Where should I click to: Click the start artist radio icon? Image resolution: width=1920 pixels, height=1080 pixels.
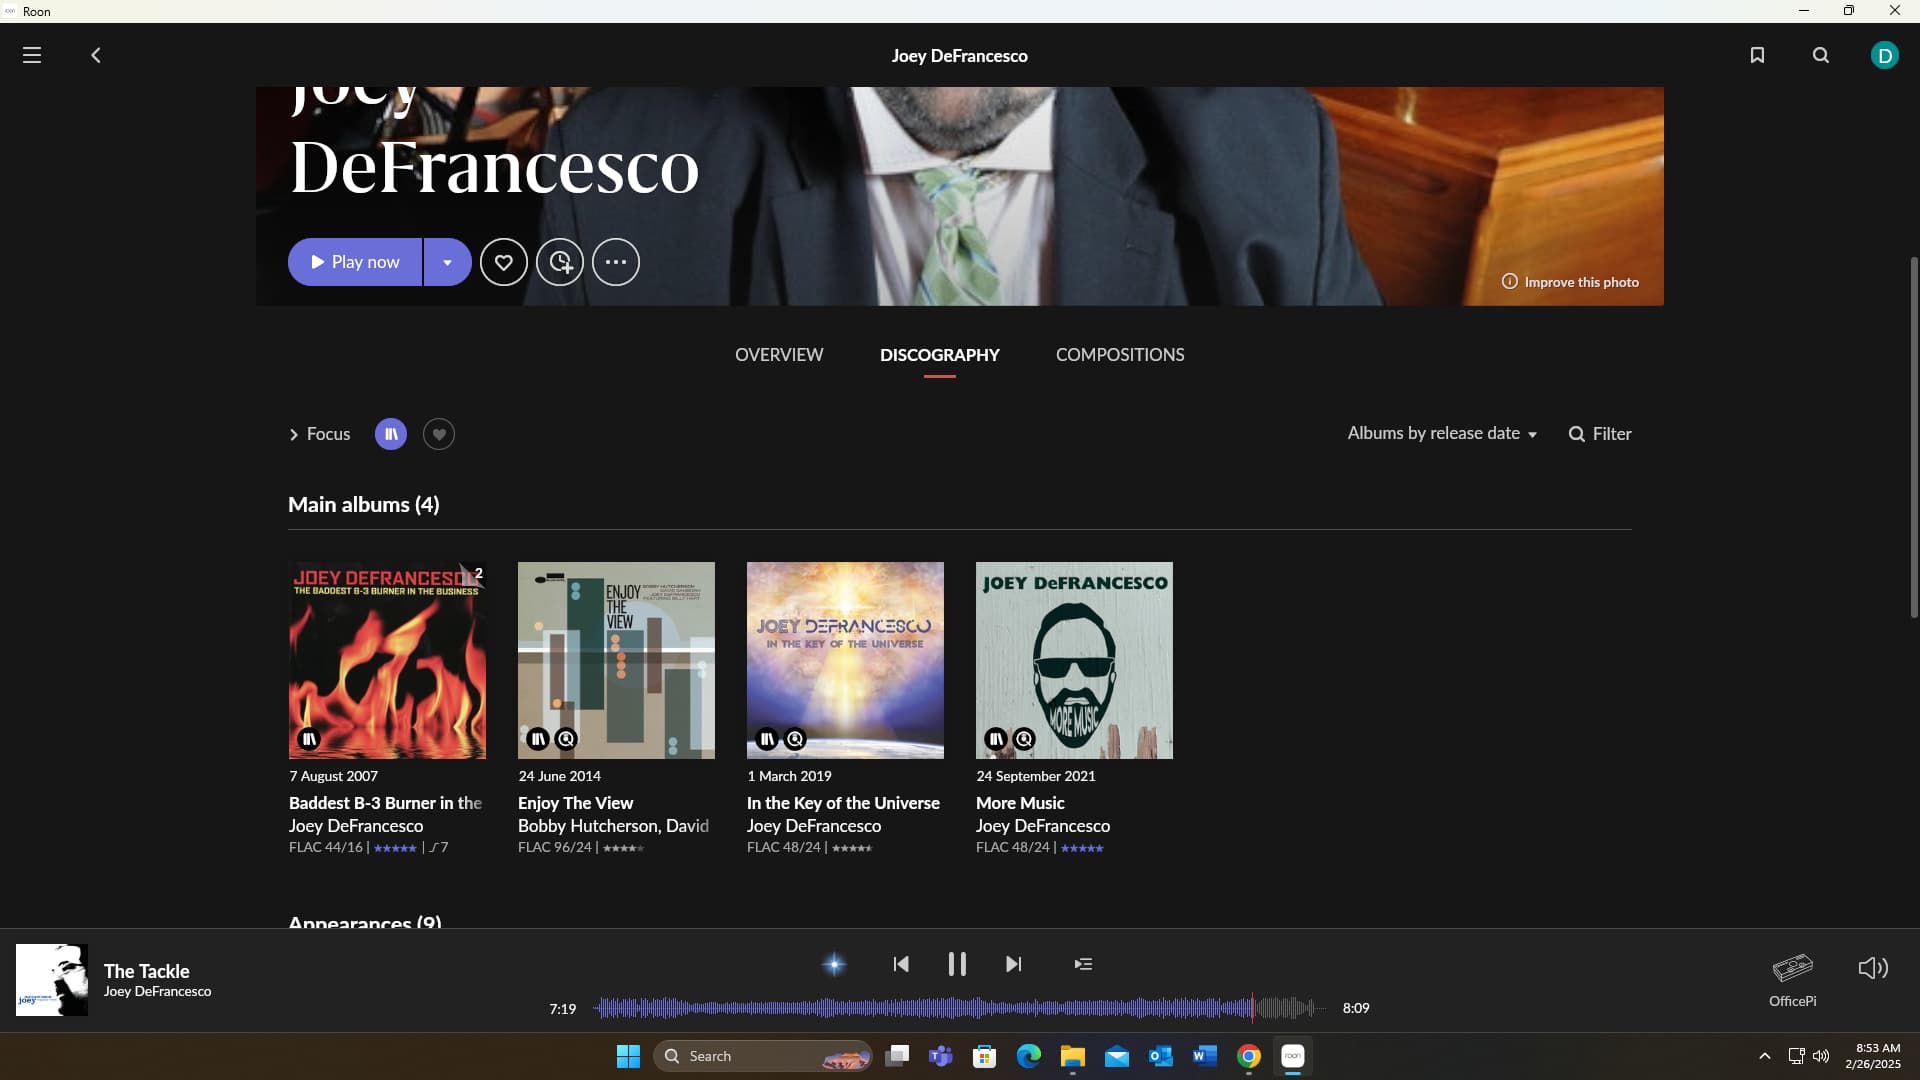tap(560, 262)
